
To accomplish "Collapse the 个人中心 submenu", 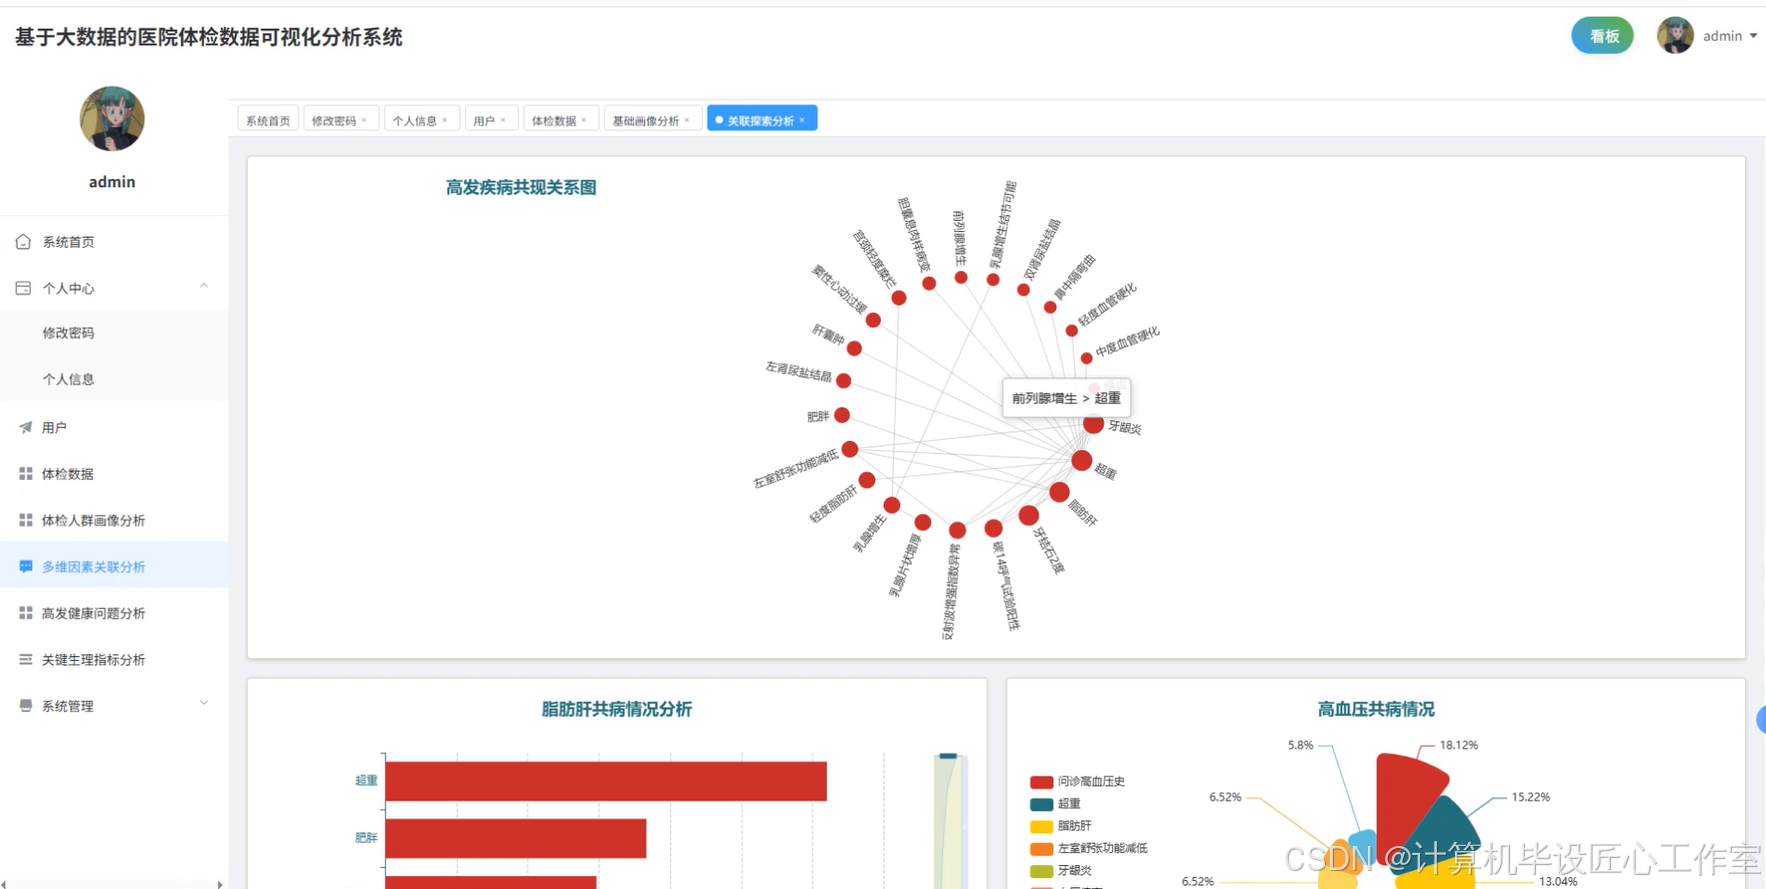I will (204, 287).
